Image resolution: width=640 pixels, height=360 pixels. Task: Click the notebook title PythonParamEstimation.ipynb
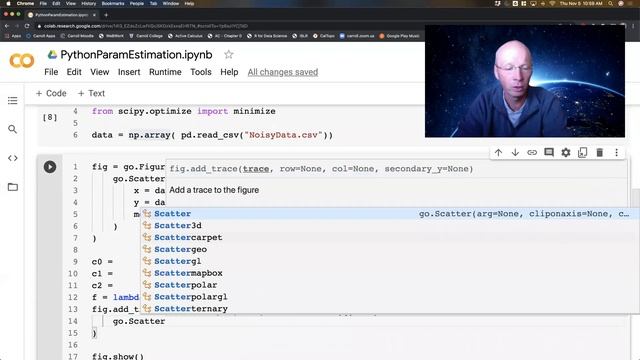coord(136,55)
